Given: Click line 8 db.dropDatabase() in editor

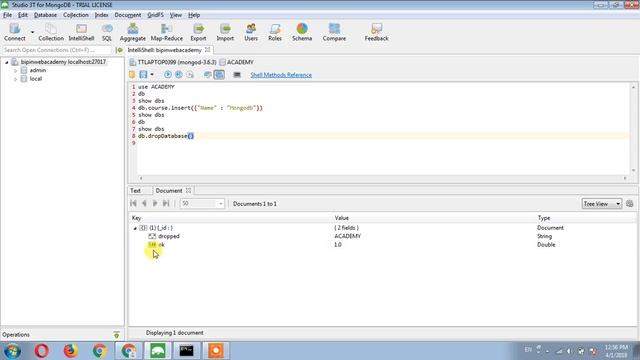Looking at the screenshot, I should coord(166,136).
